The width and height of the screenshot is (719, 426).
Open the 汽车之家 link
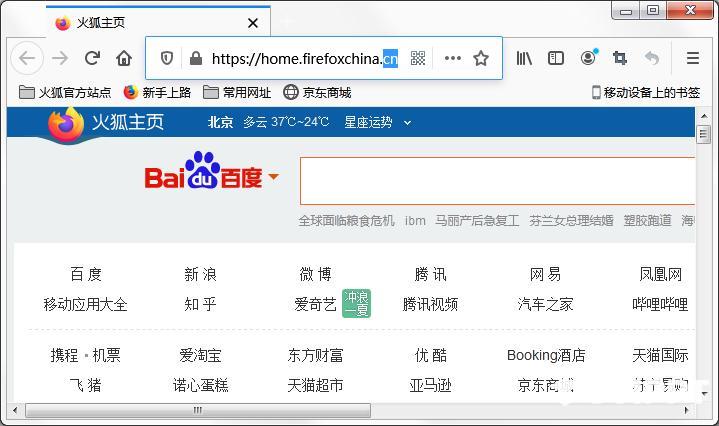[545, 304]
